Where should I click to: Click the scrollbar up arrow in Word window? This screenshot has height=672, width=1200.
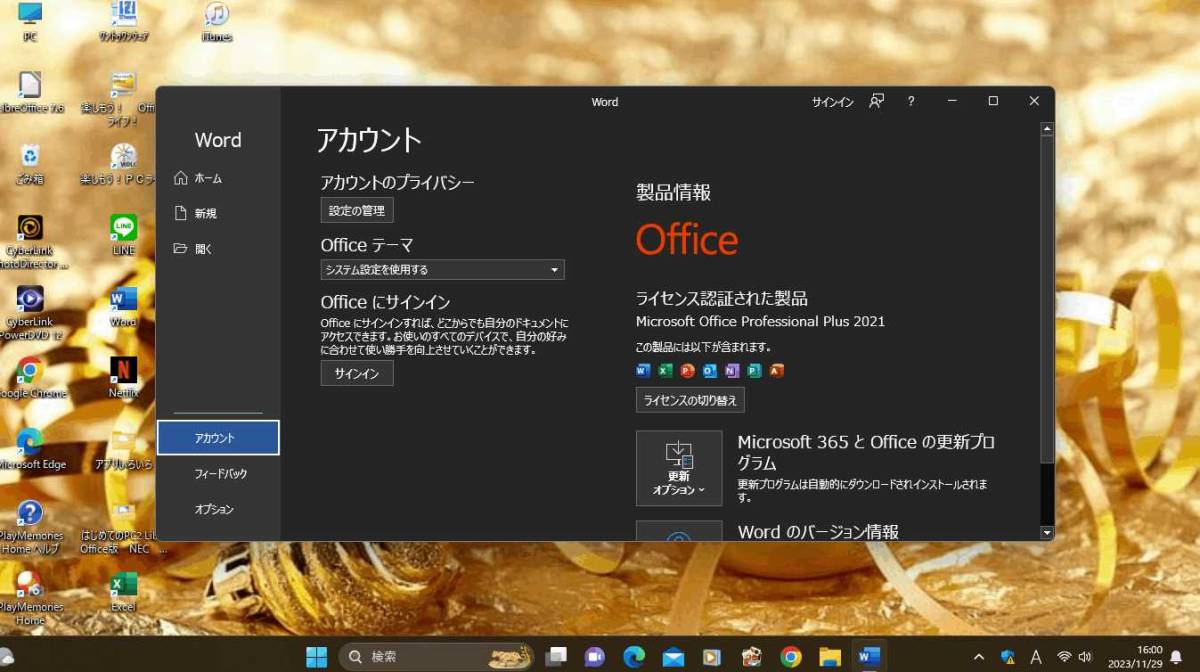(1047, 129)
